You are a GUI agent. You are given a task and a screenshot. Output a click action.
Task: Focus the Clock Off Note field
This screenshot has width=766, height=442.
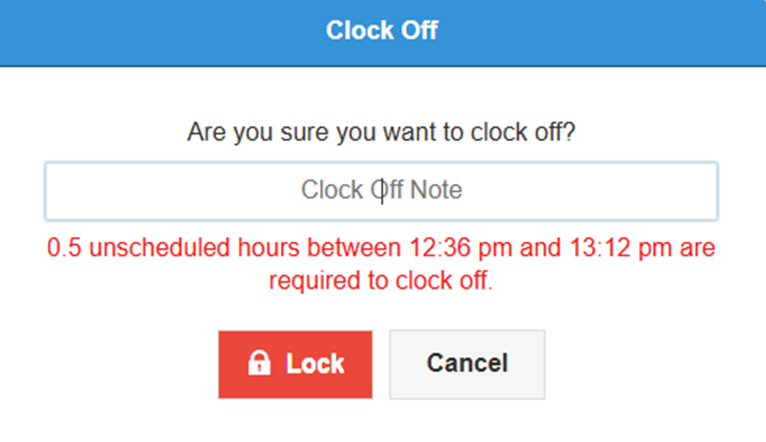point(381,191)
